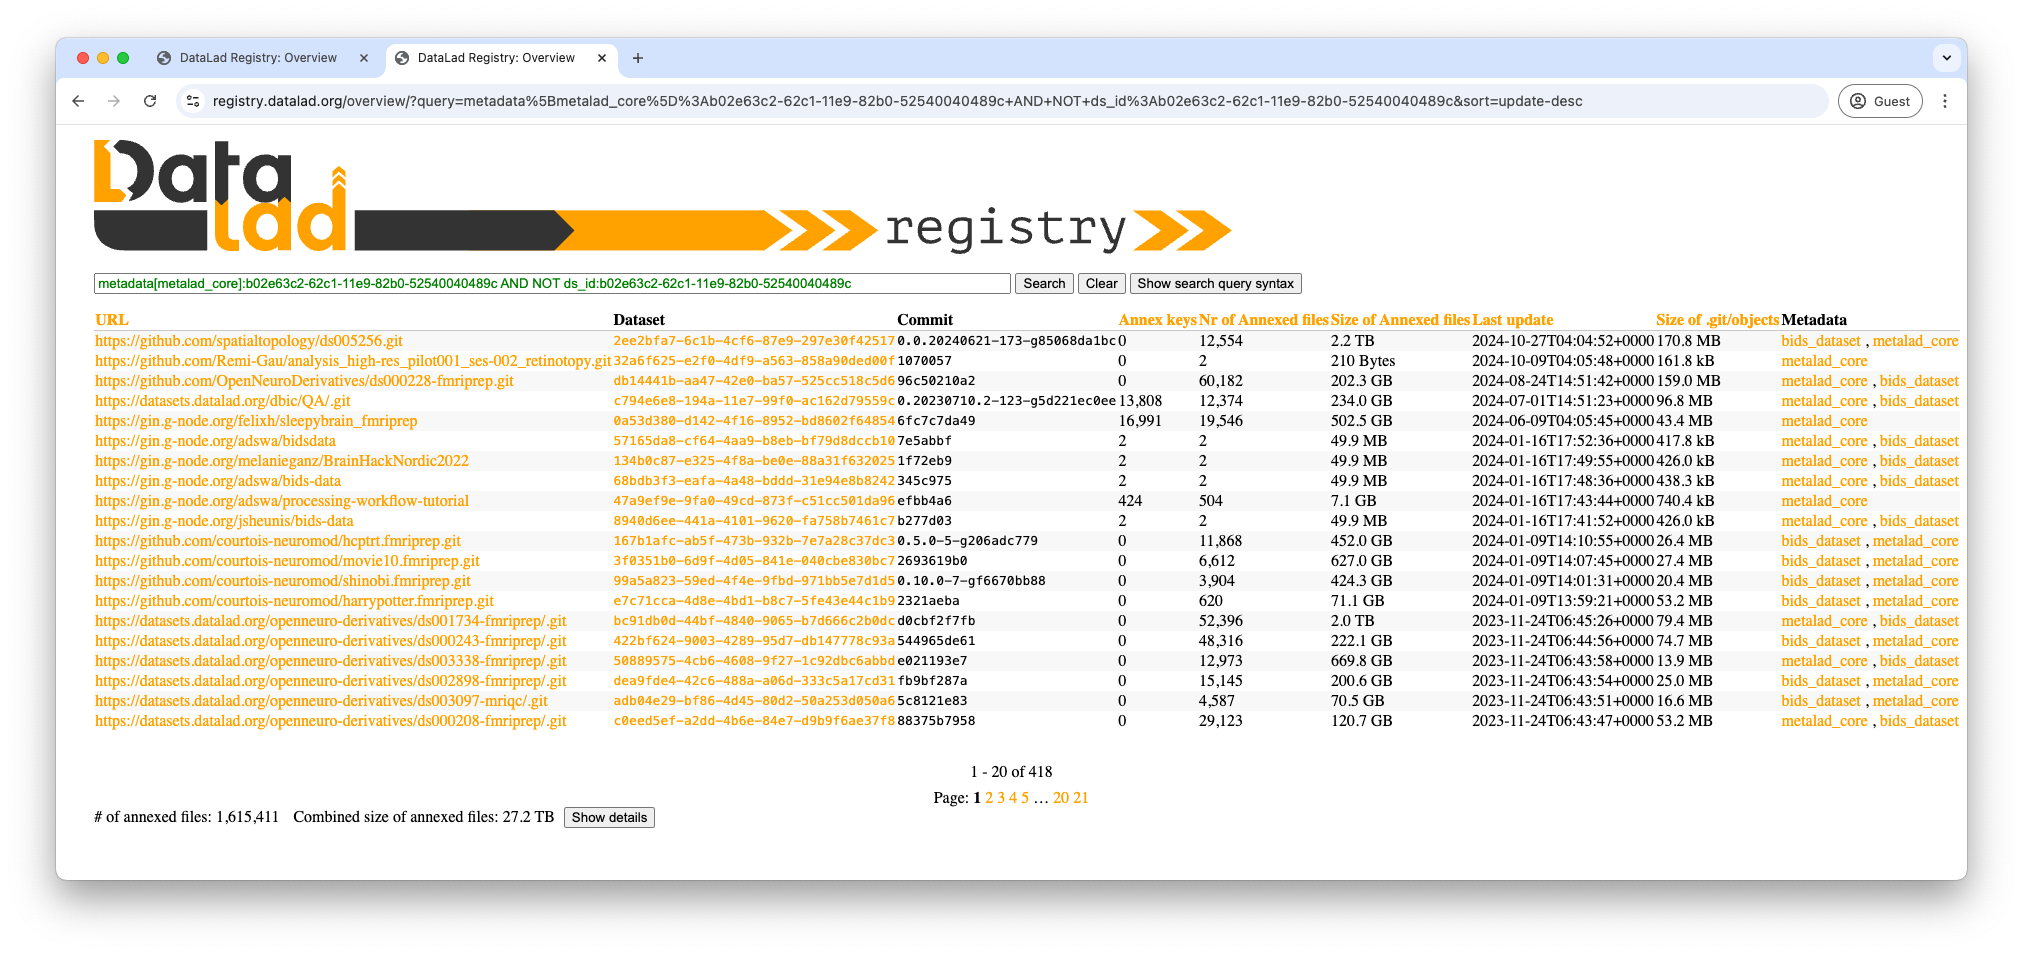Viewport: 2023px width, 954px height.
Task: Click metalad_core in sleepybrain_fmriprep row
Action: point(1824,421)
